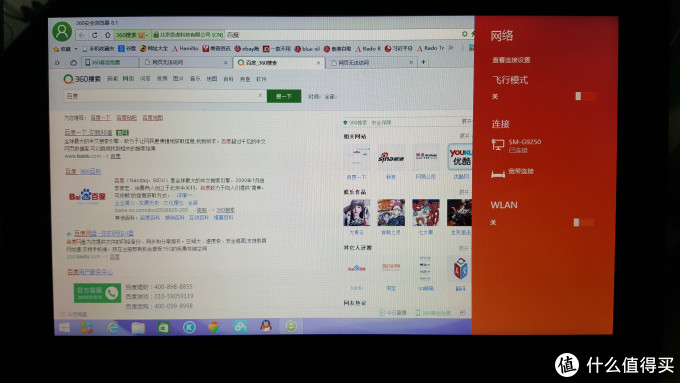680x383 pixels.
Task: Open the QQ penguin taskbar icon
Action: coord(266,326)
